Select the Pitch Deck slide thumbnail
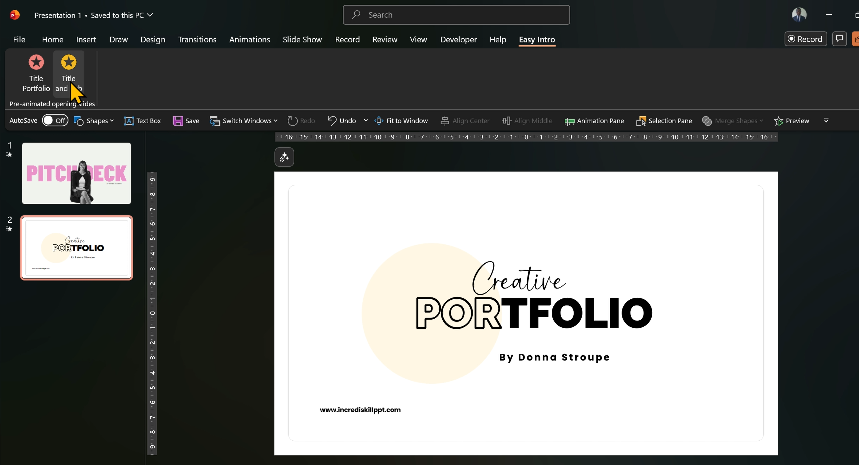The height and width of the screenshot is (465, 859). click(x=77, y=175)
